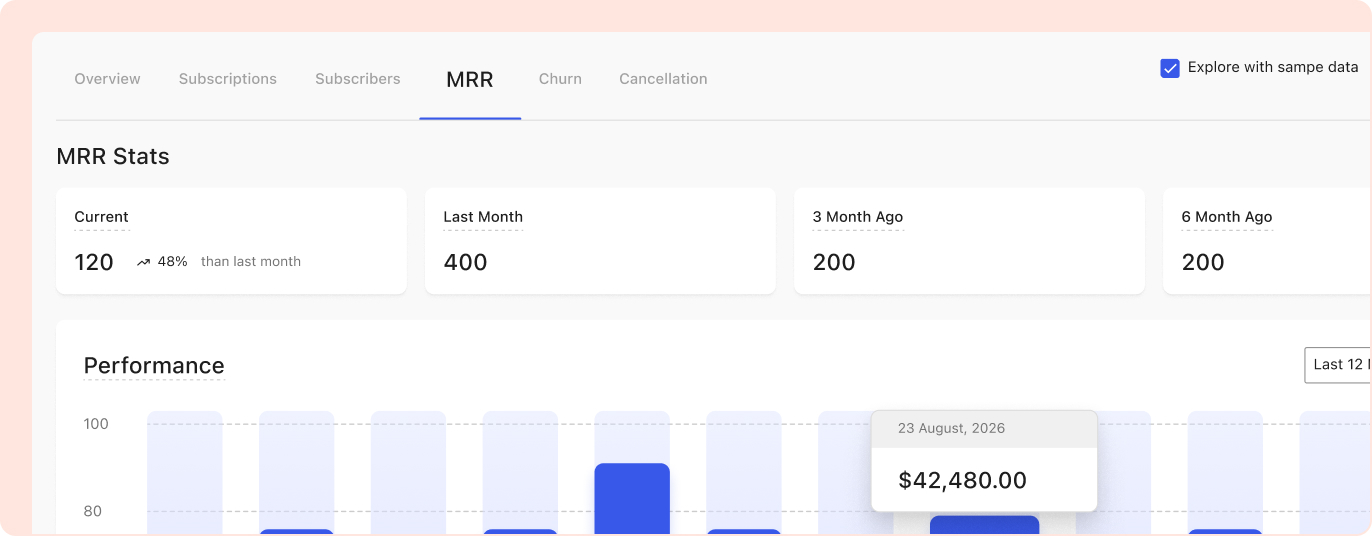Click the highlighted bar under the tooltip

pos(984,526)
